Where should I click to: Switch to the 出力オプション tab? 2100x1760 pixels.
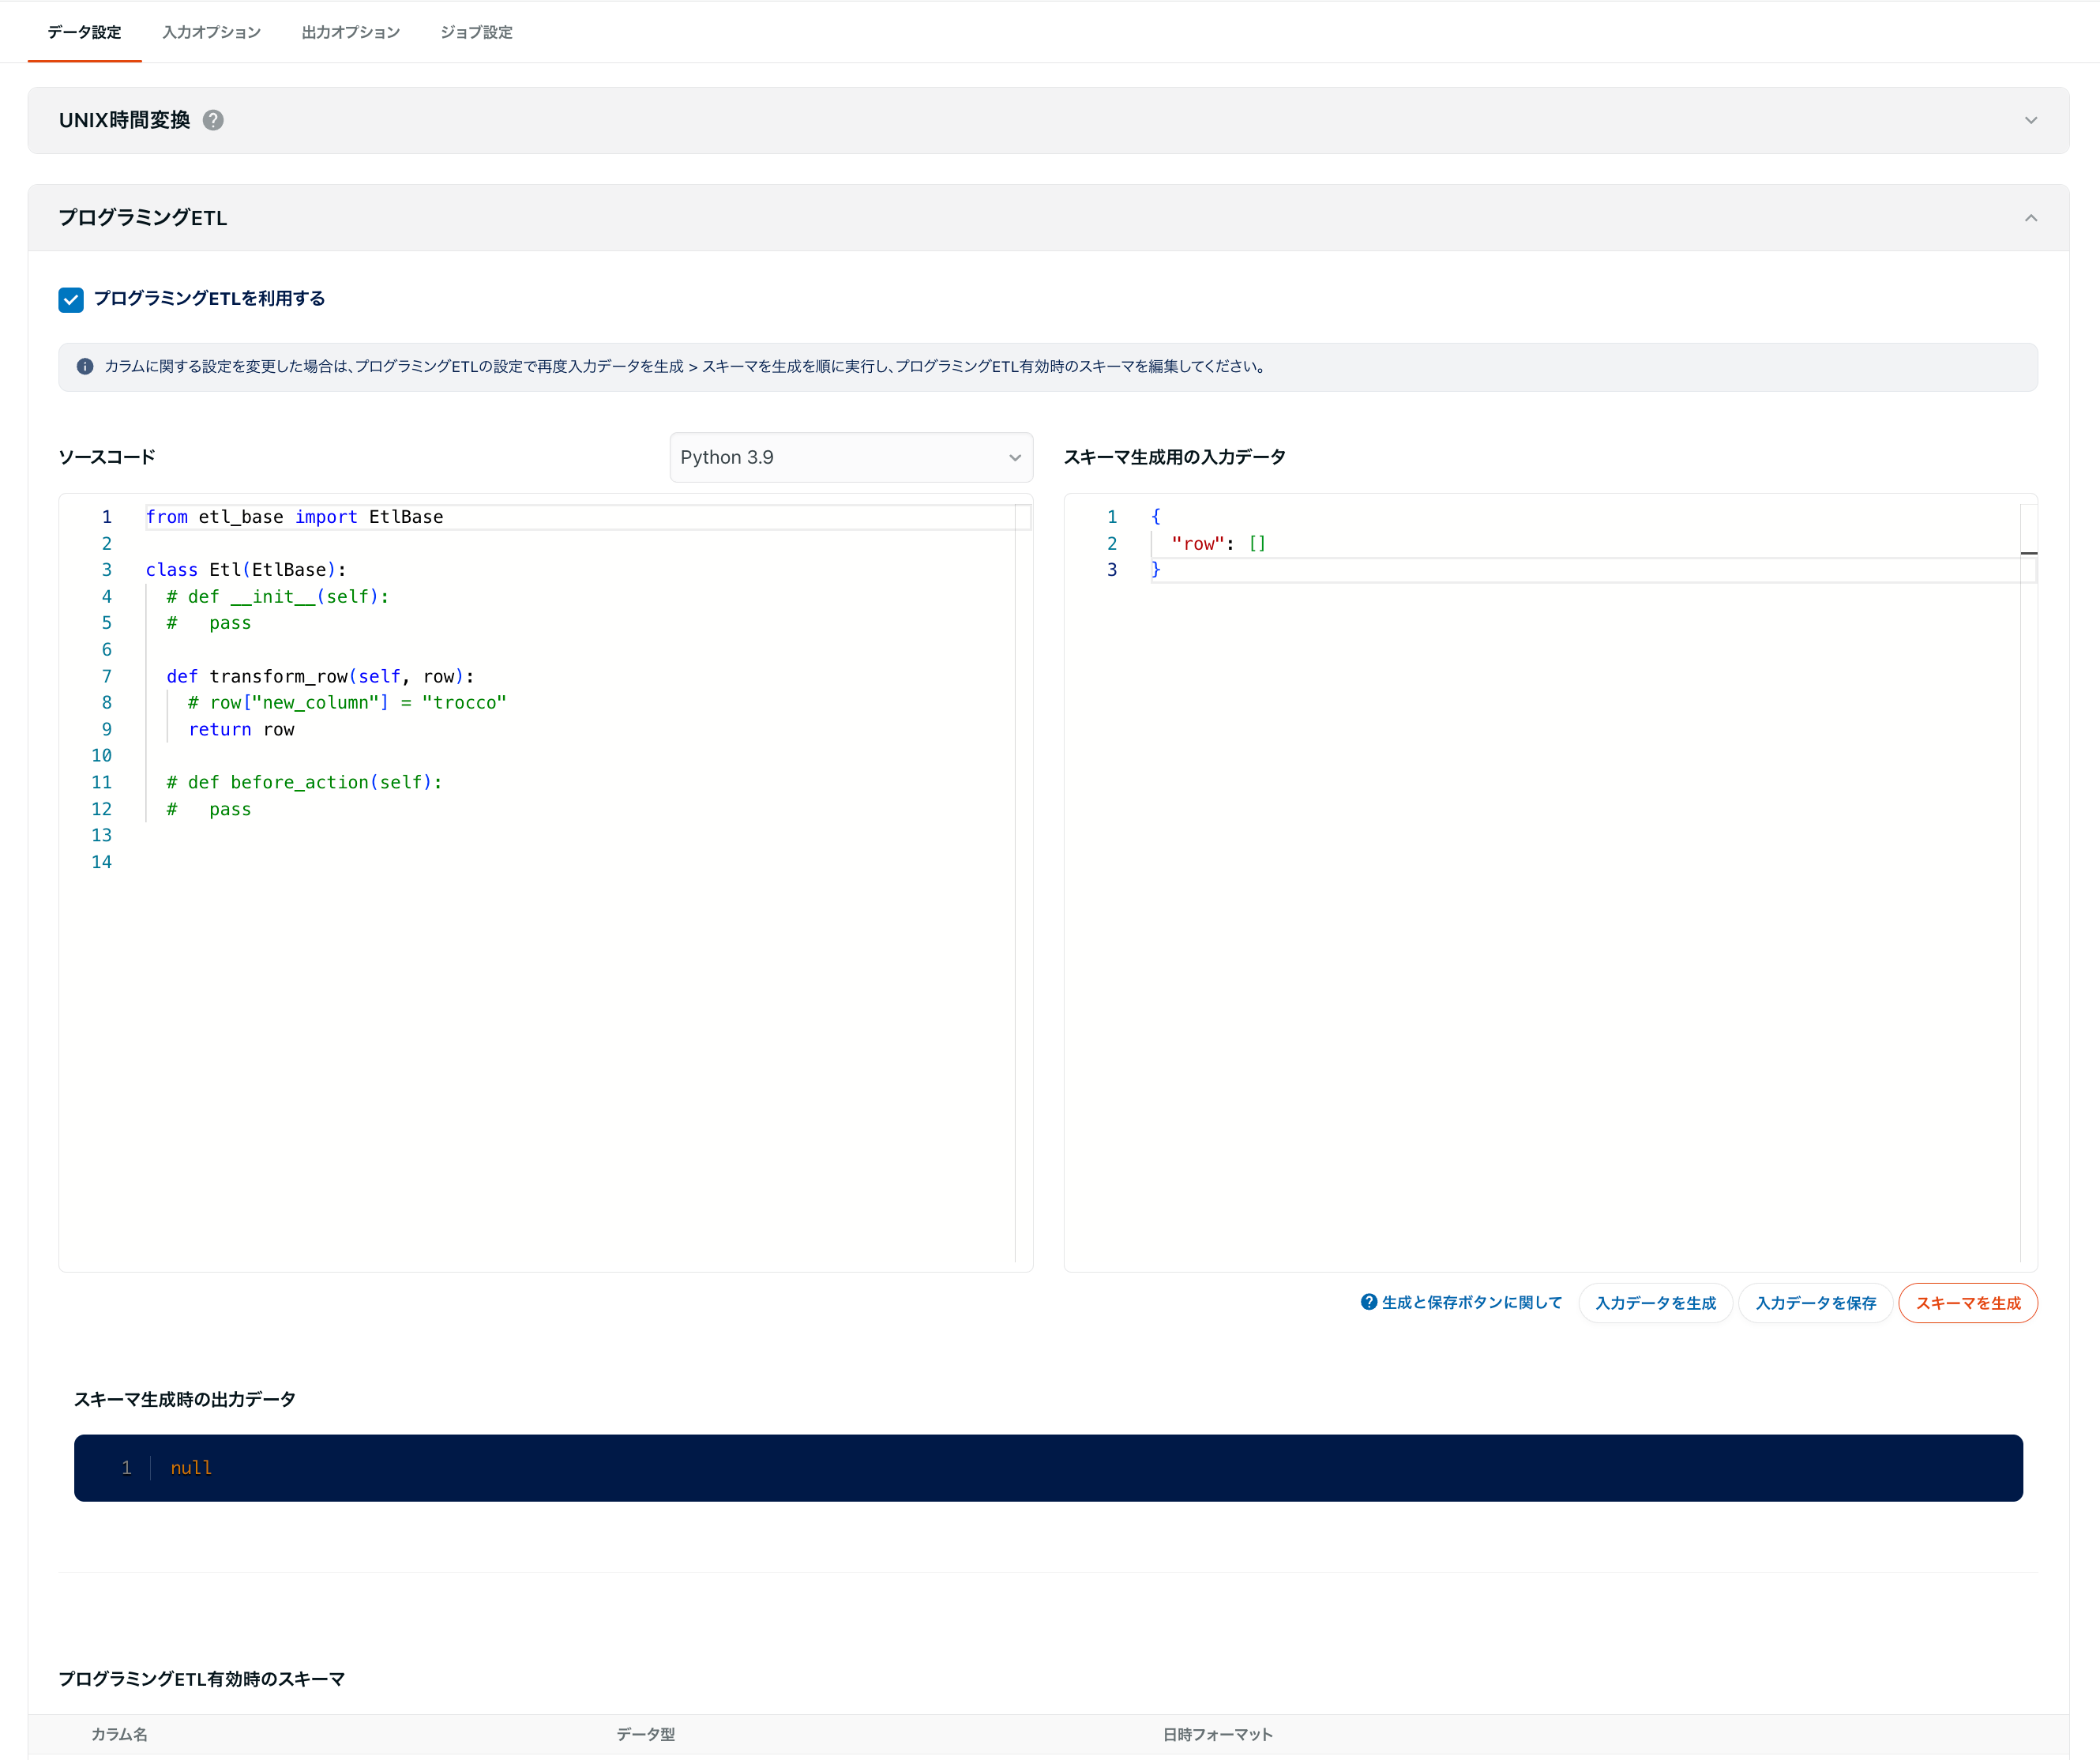(350, 32)
